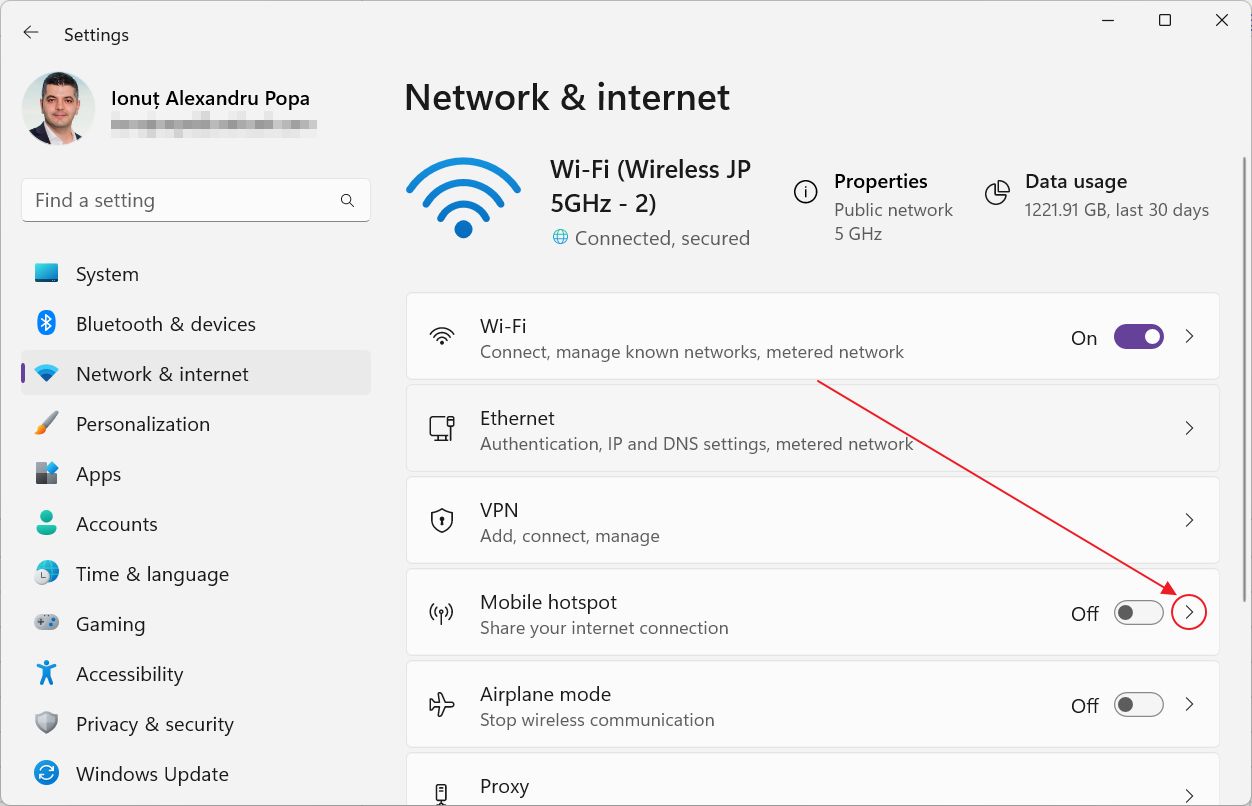1252x806 pixels.
Task: Expand the Mobile hotspot chevron
Action: pos(1189,612)
